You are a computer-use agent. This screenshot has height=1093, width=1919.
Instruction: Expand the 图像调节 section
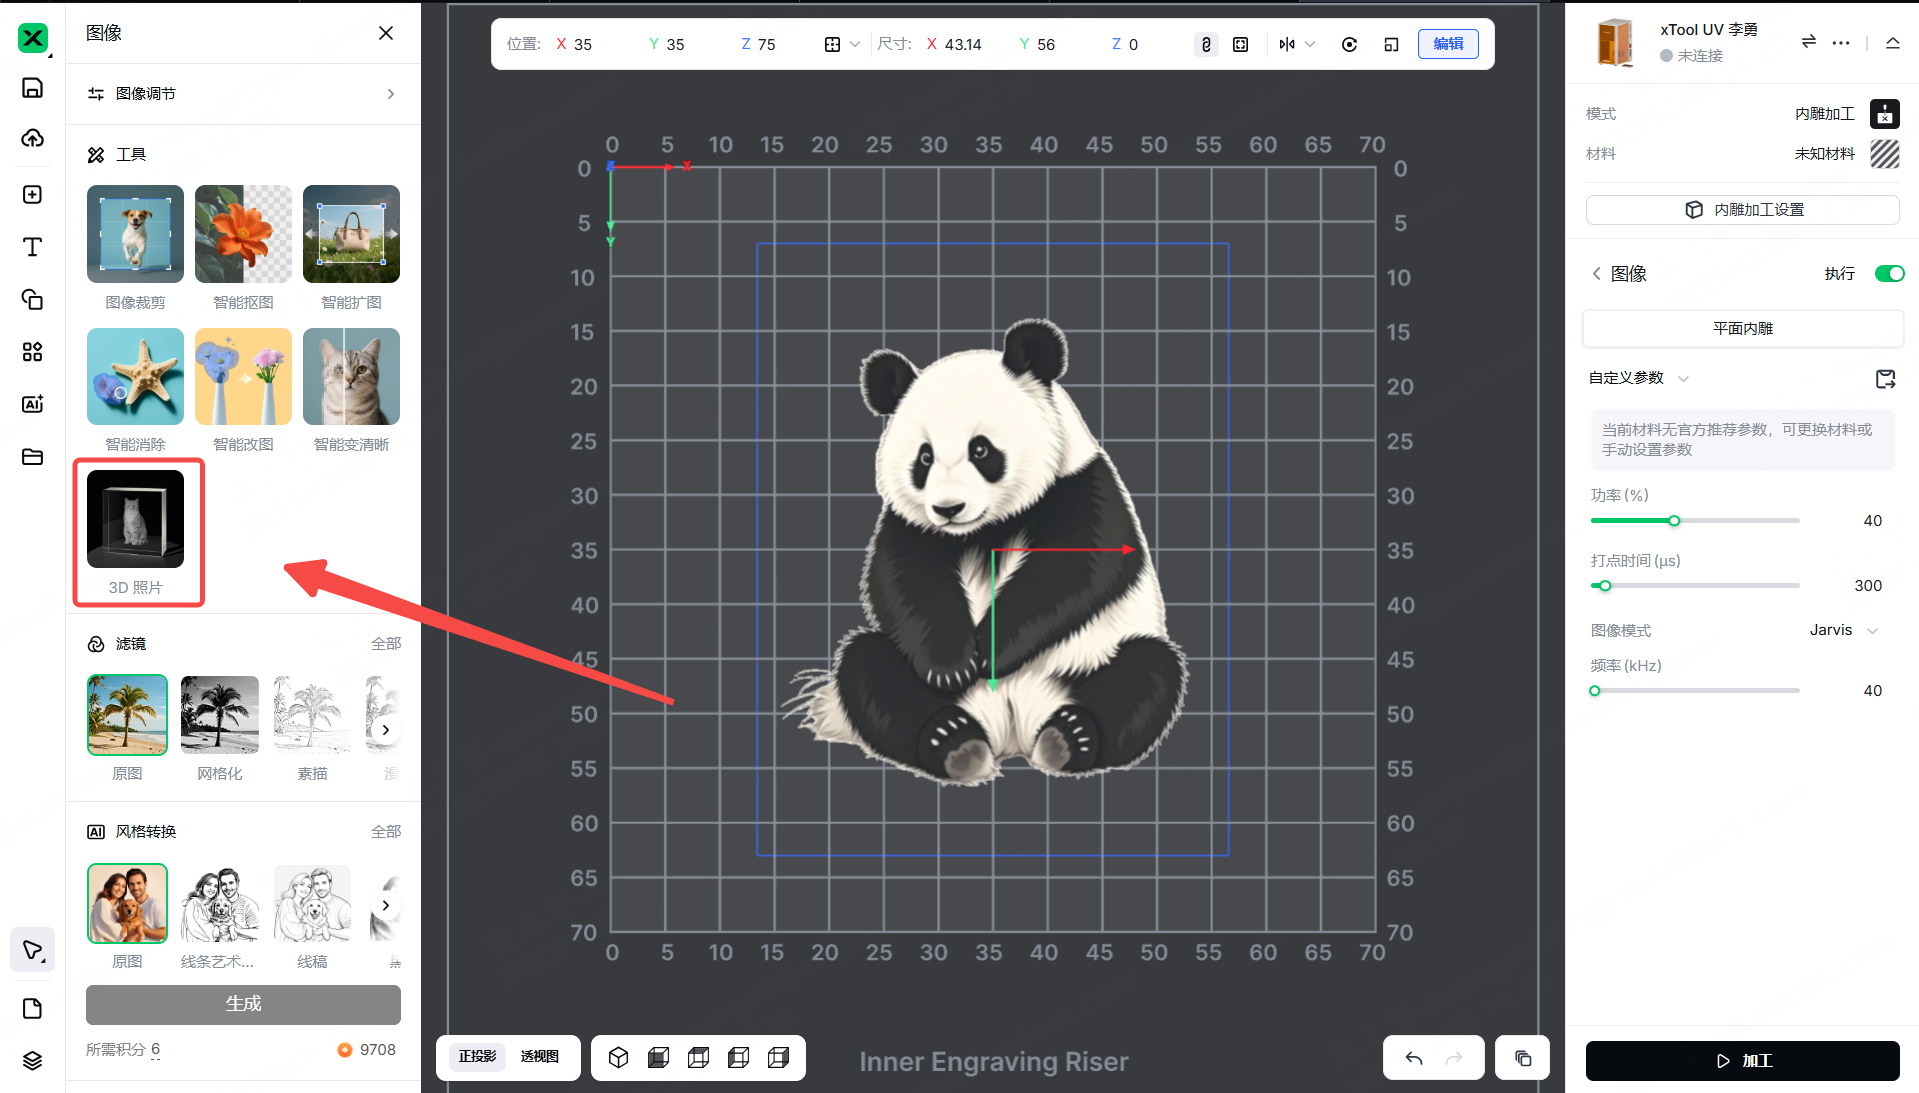pos(243,94)
